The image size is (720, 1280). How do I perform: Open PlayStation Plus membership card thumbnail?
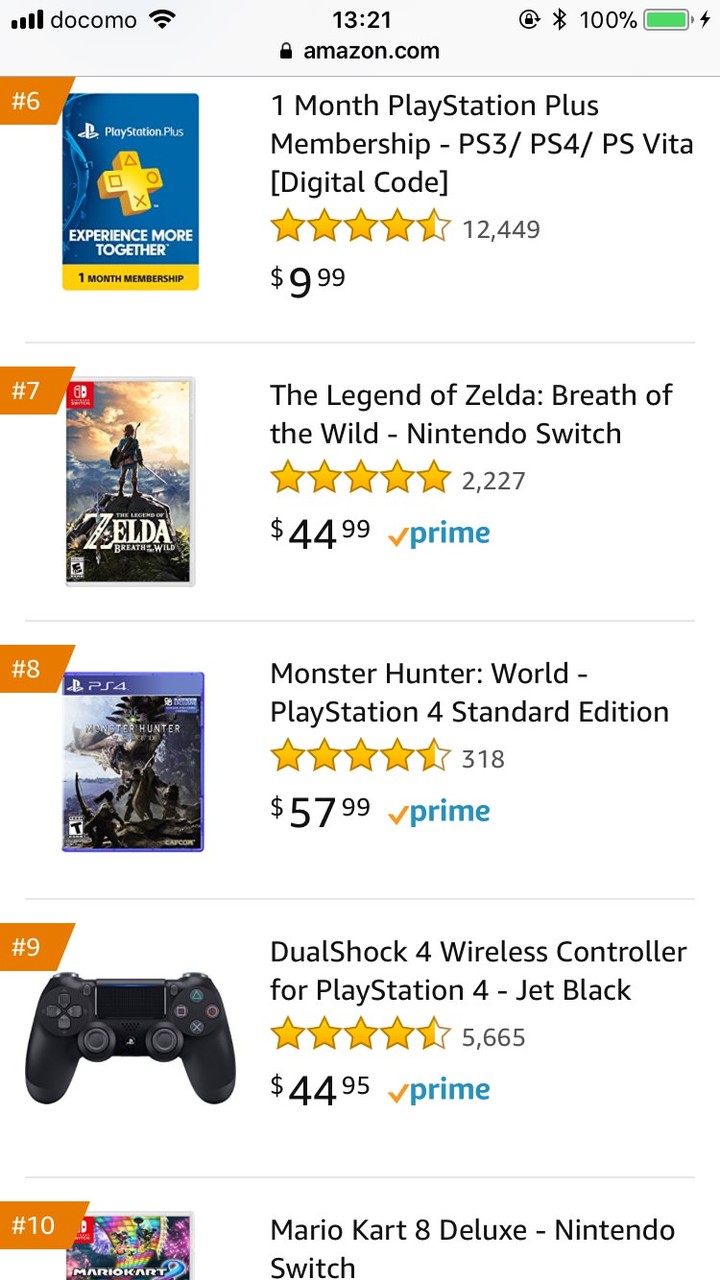coord(130,192)
